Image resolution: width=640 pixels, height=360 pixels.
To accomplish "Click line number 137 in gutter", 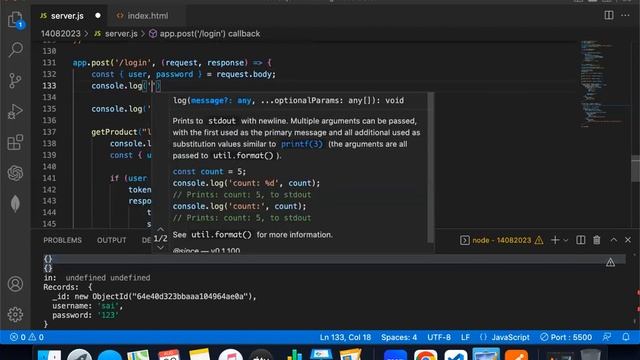I will coord(49,132).
